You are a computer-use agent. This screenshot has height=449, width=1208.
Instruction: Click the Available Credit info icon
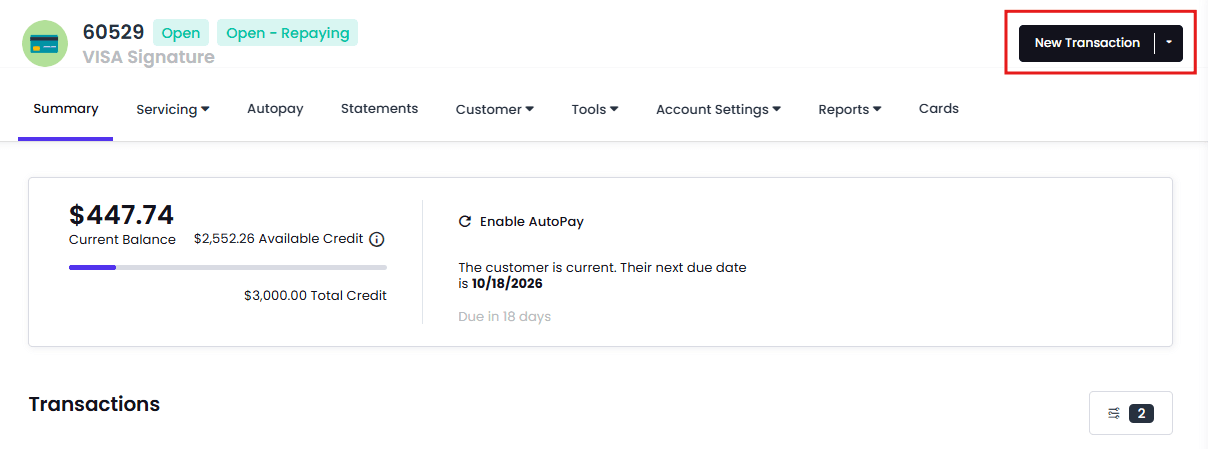tap(377, 240)
